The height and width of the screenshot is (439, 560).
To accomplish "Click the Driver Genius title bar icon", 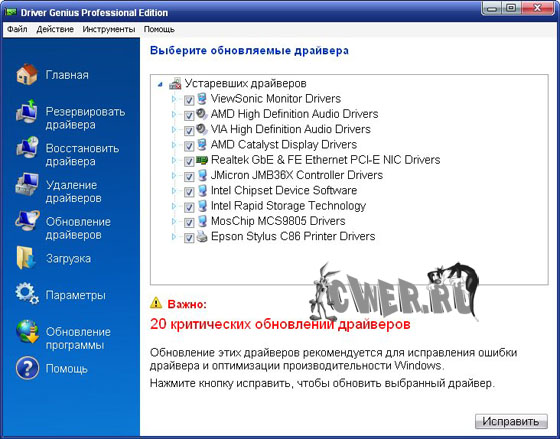I will tap(11, 13).
